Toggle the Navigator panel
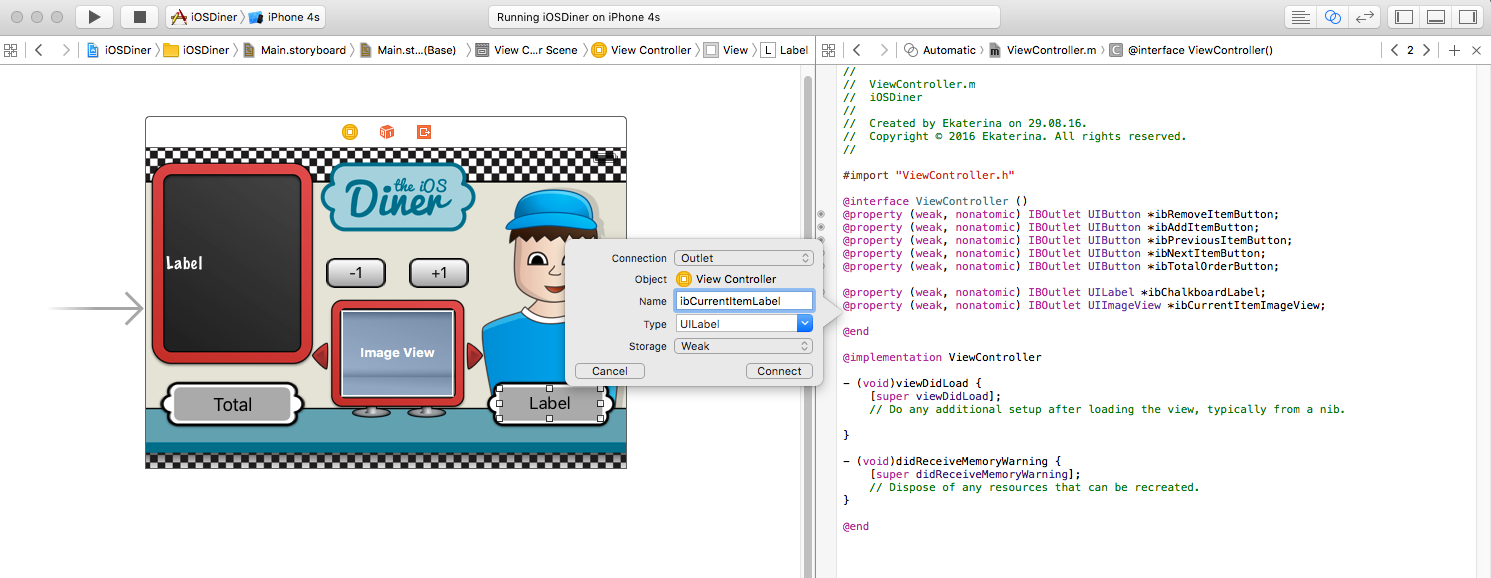The image size is (1491, 578). [1404, 17]
